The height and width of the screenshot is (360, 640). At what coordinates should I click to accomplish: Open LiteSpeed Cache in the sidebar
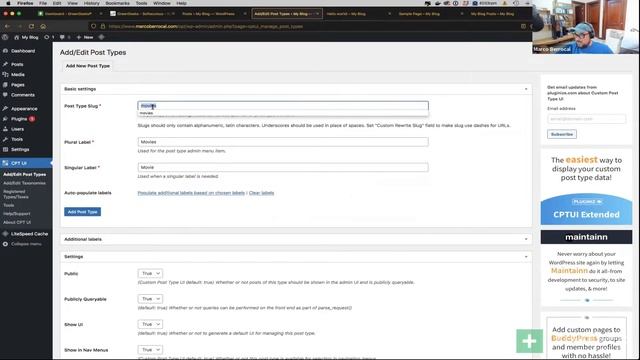(29, 234)
